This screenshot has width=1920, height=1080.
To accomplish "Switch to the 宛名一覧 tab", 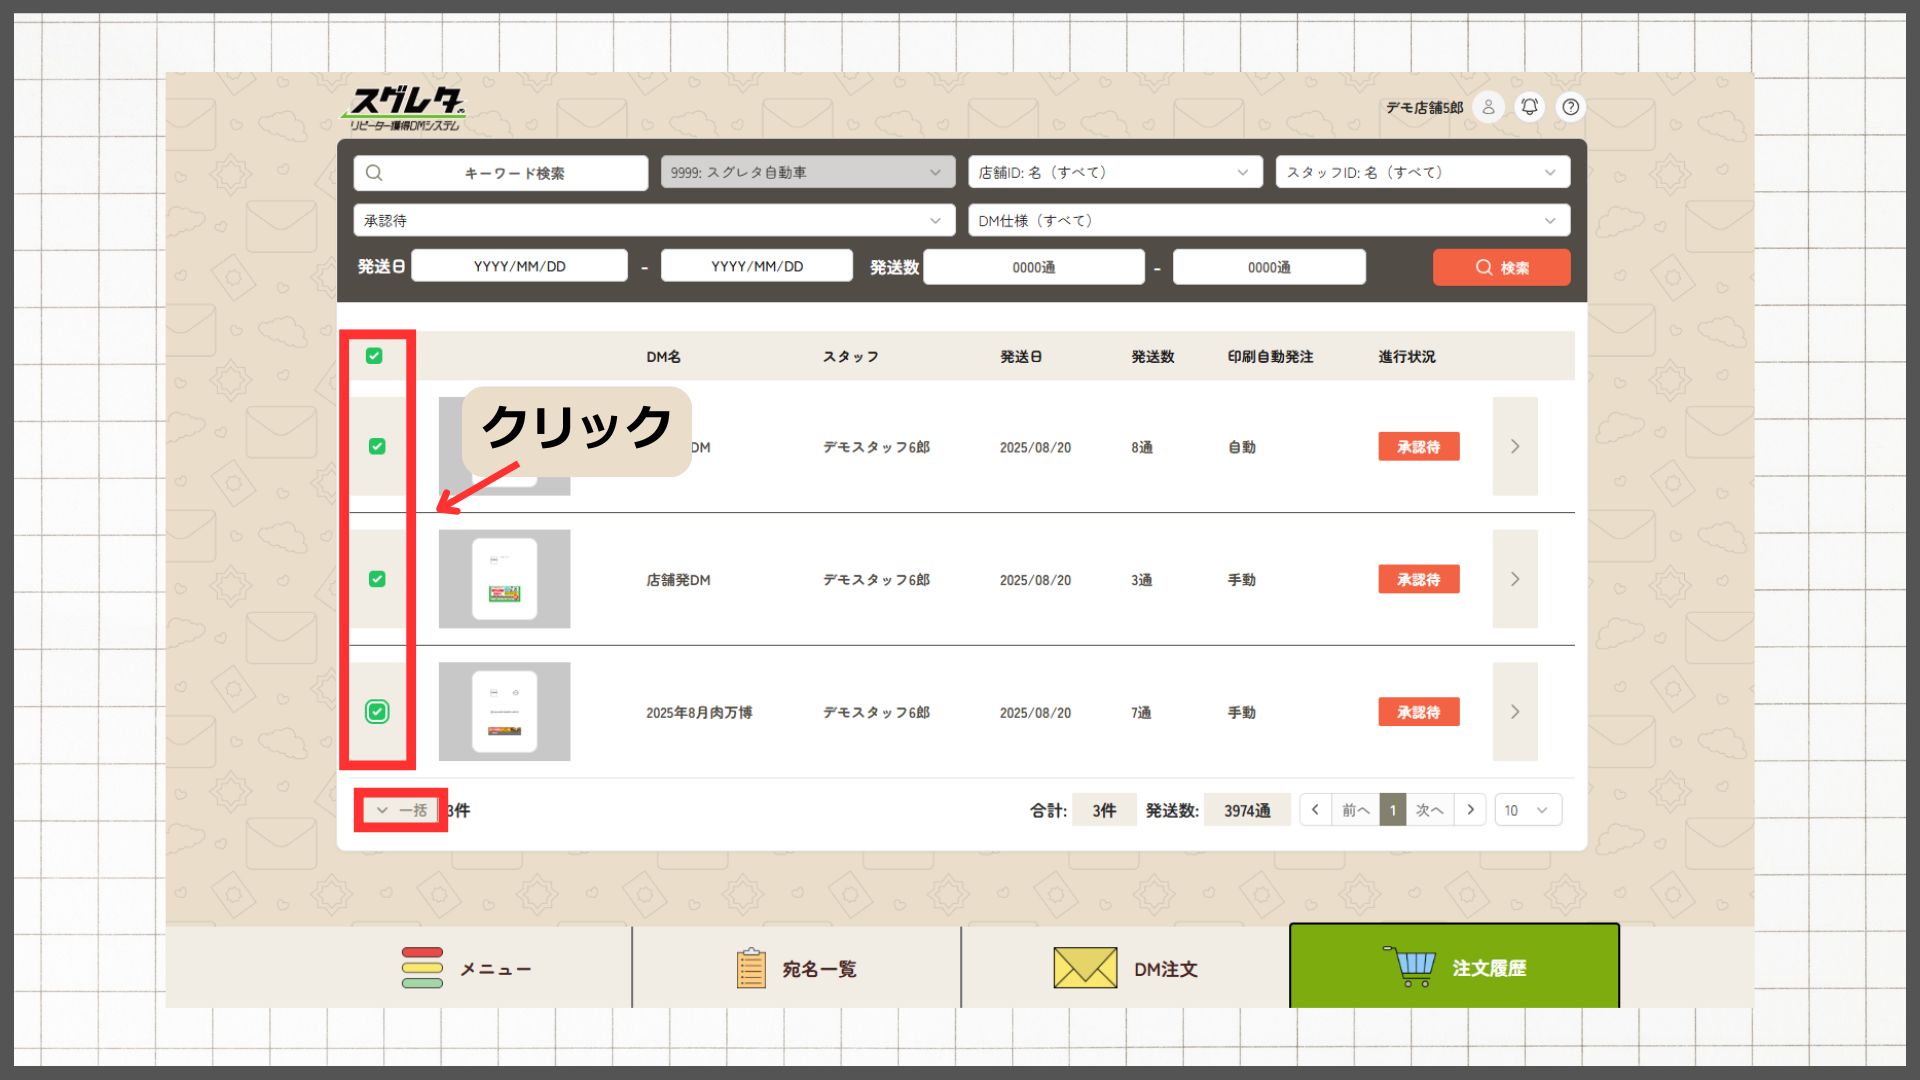I will click(x=796, y=968).
